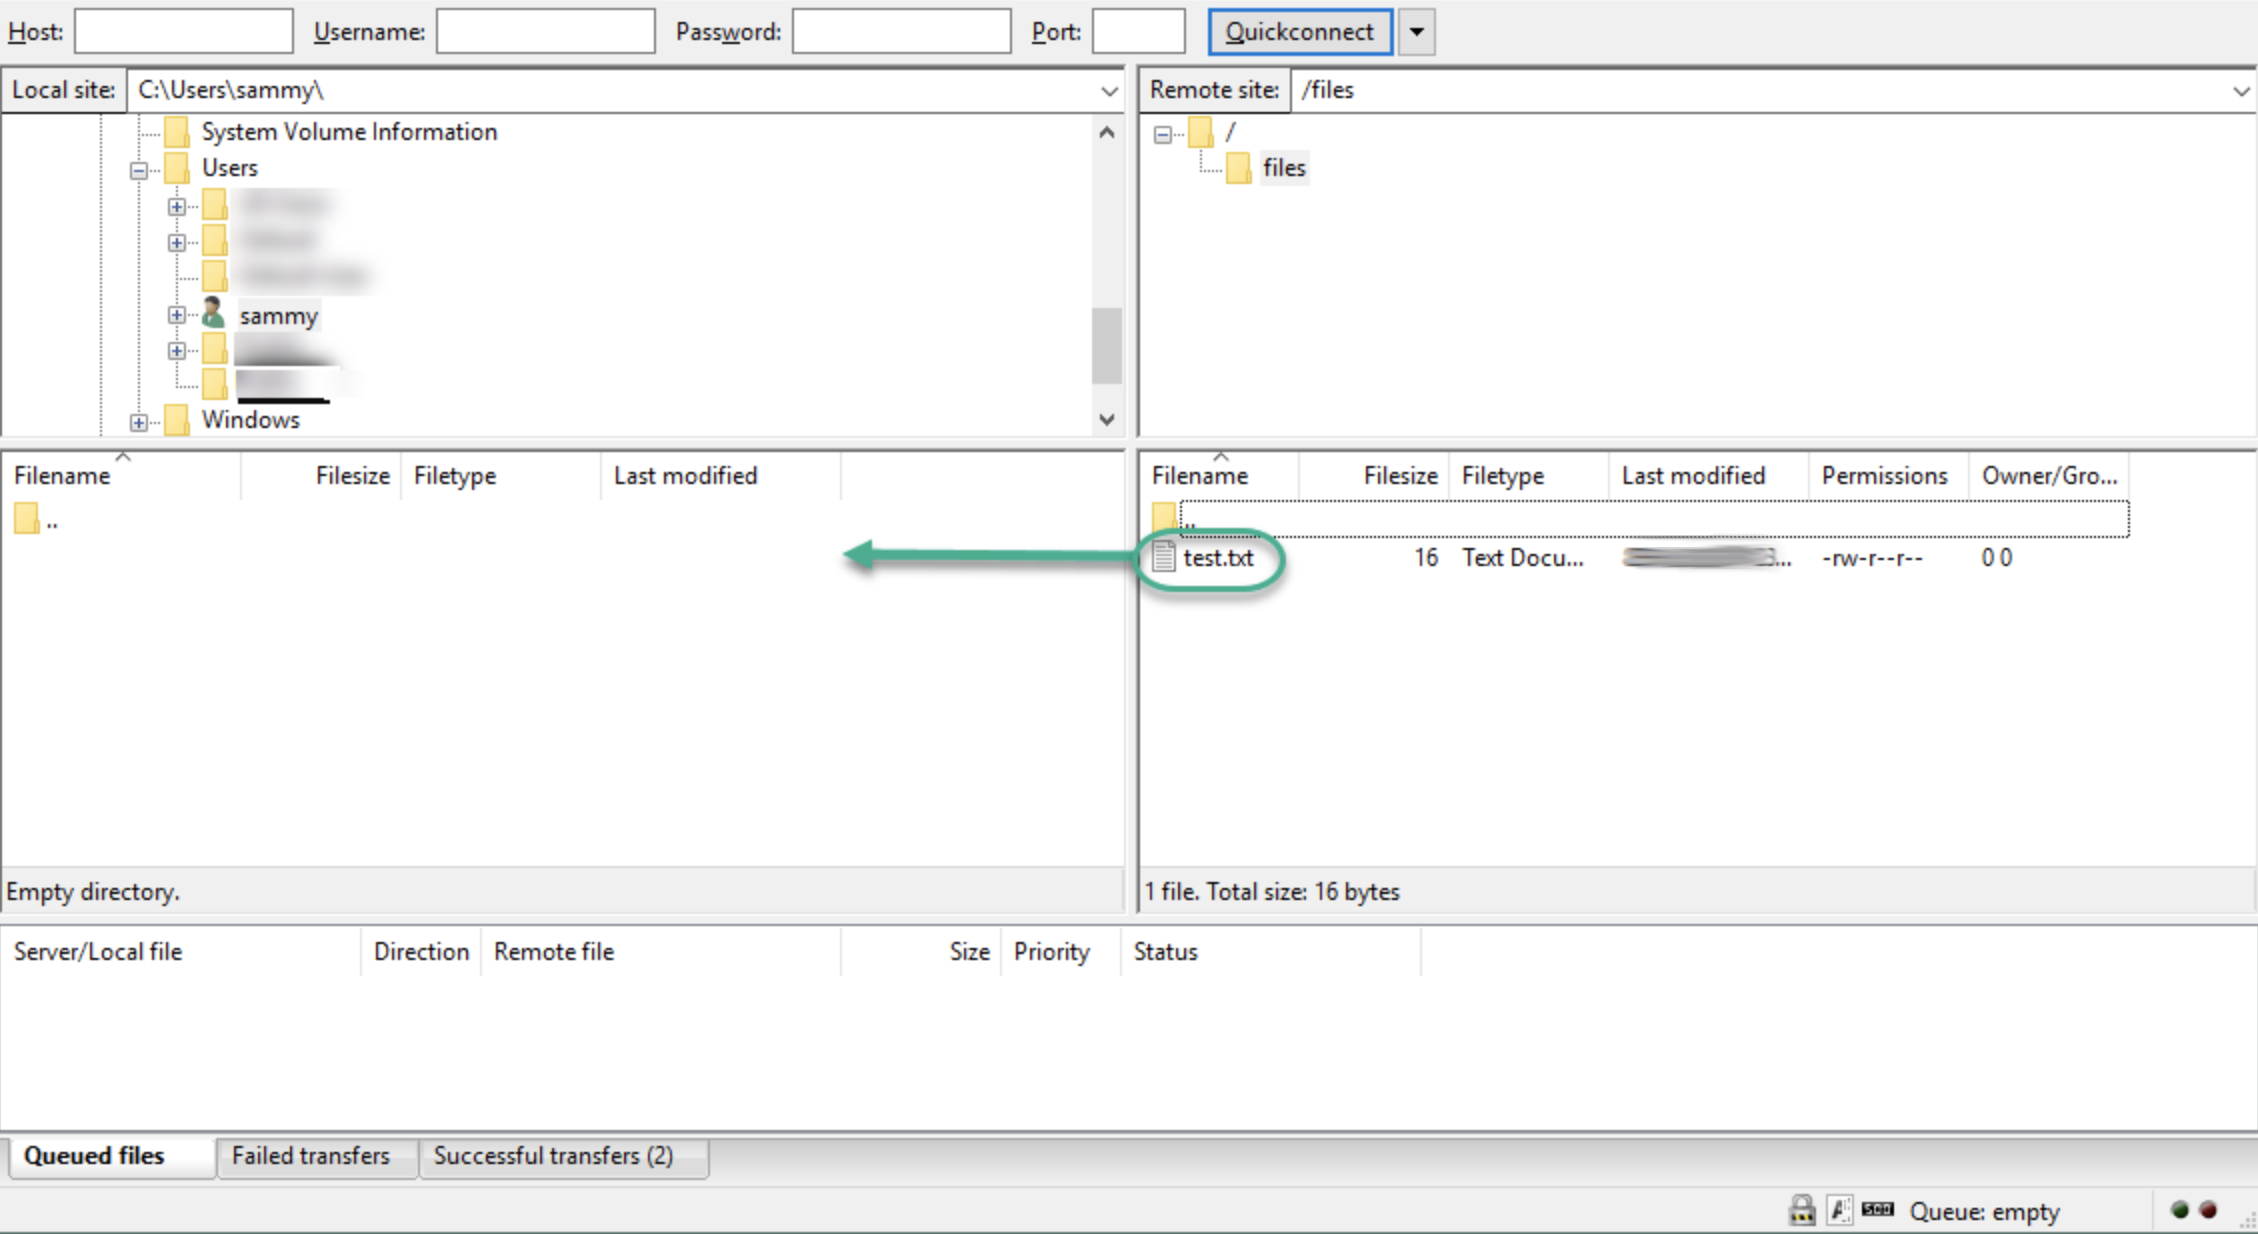Collapse the remote root folder node
This screenshot has height=1234, width=2258.
(x=1162, y=133)
